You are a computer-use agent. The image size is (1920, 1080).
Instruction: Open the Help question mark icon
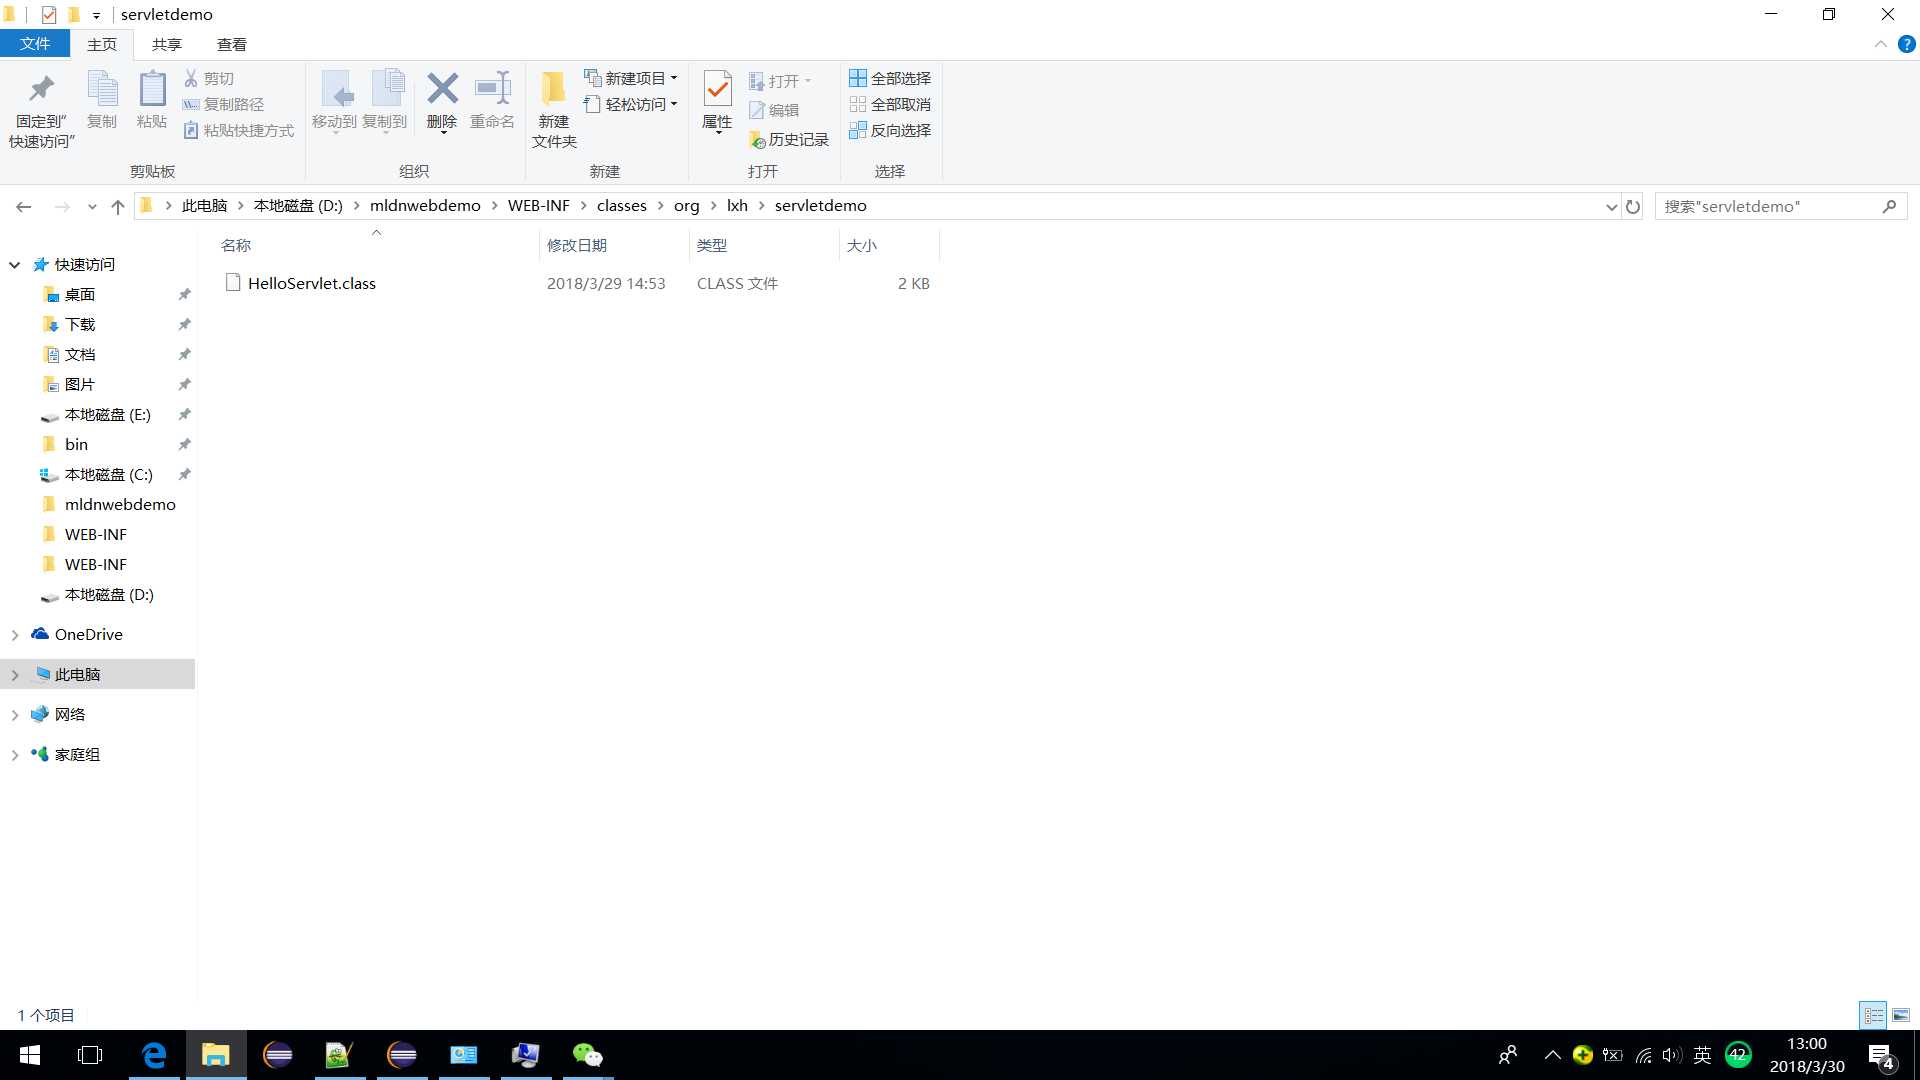tap(1907, 44)
